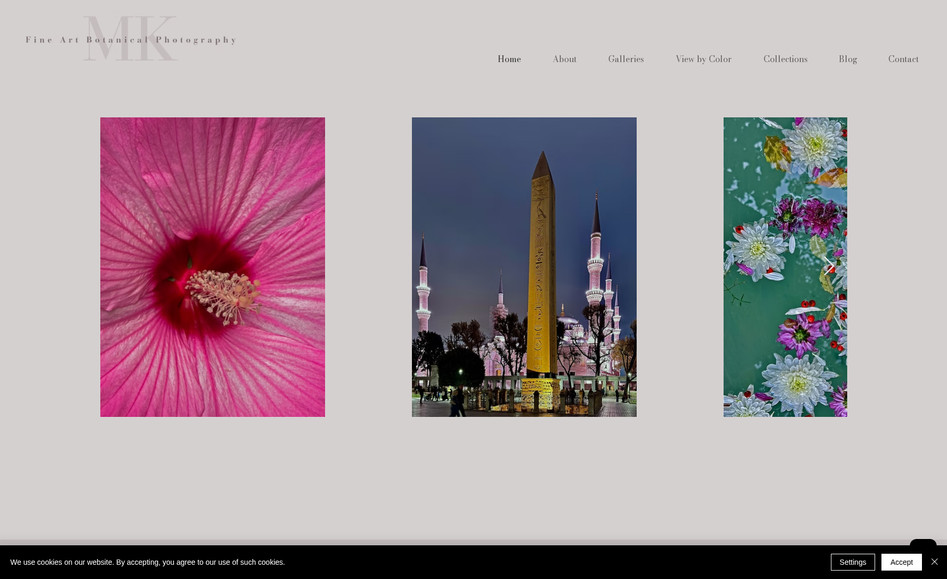The height and width of the screenshot is (579, 947).
Task: Select the Home menu item
Action: 509,59
